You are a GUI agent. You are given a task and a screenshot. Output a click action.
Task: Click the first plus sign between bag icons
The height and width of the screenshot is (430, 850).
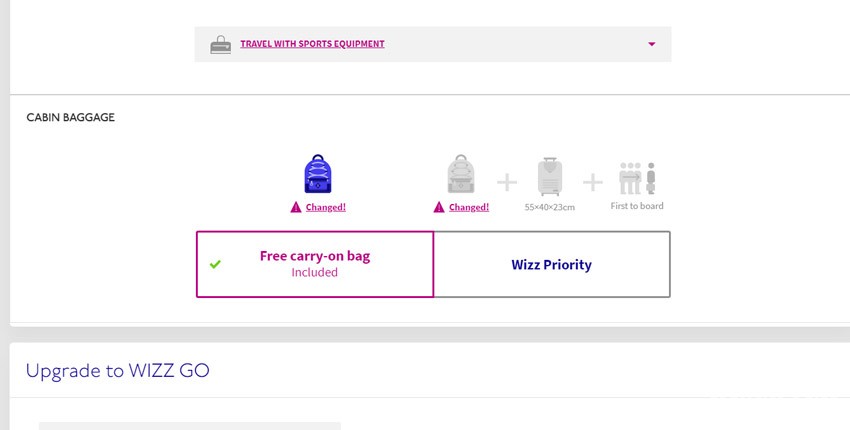coord(507,182)
